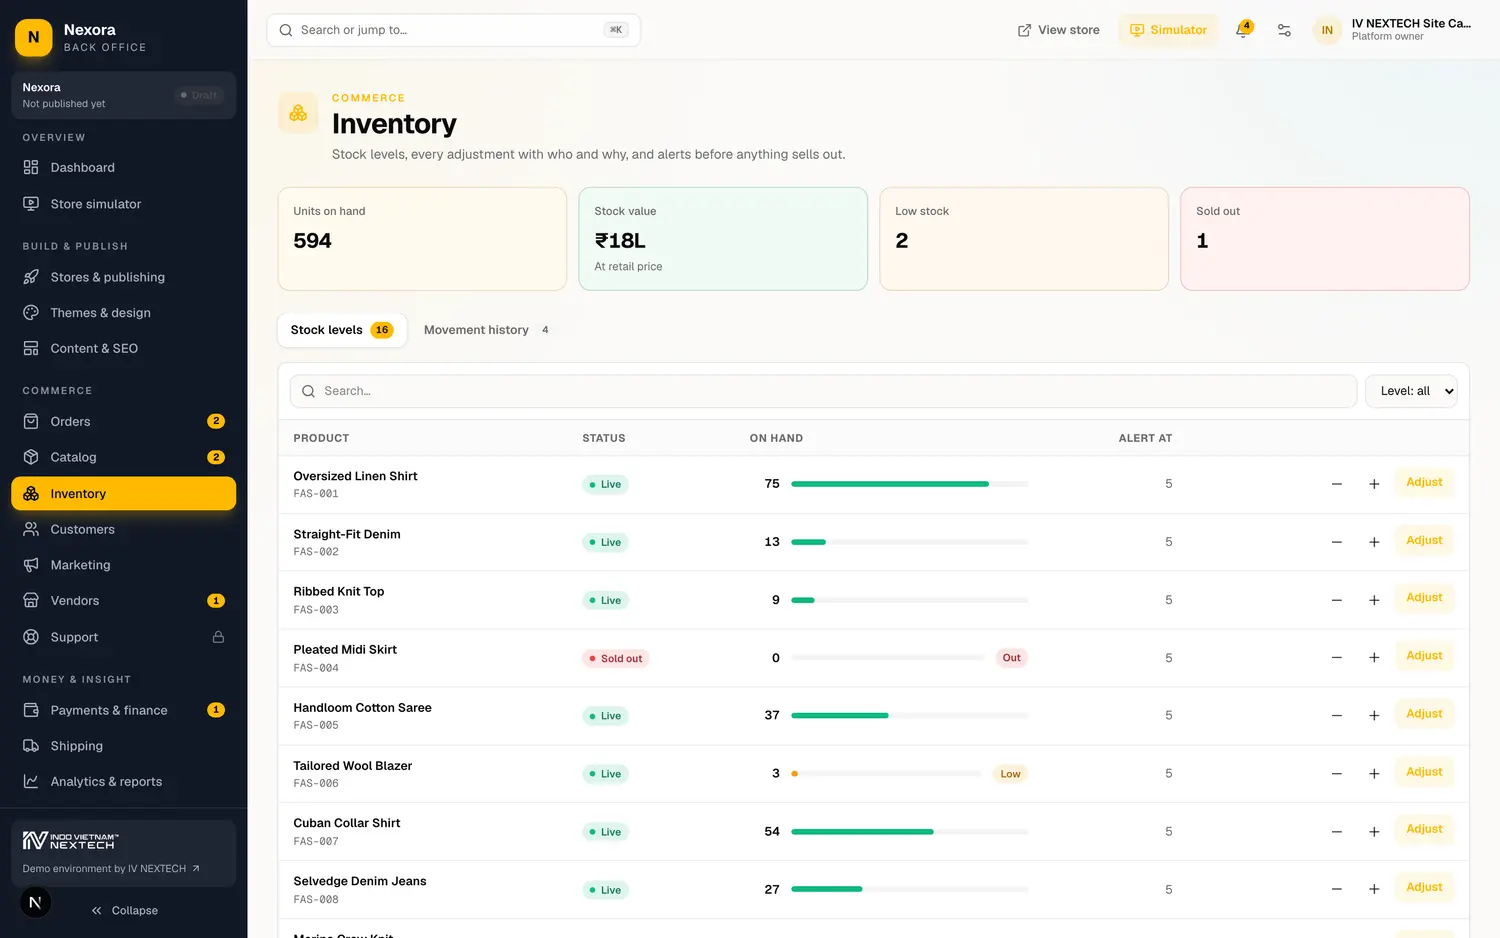Screen dimensions: 1500x938
Task: Navigate to Analytics & reports
Action: pos(124,782)
